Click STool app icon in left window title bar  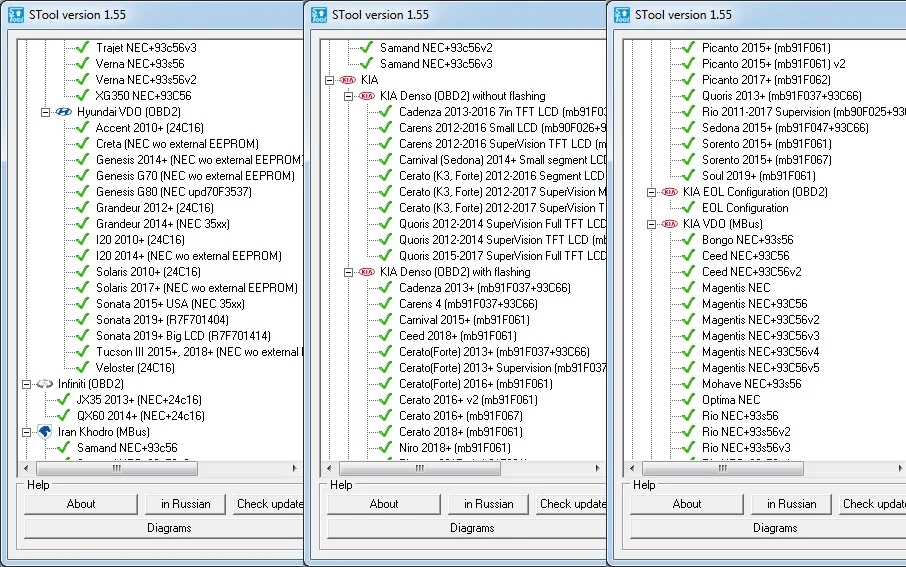point(16,15)
